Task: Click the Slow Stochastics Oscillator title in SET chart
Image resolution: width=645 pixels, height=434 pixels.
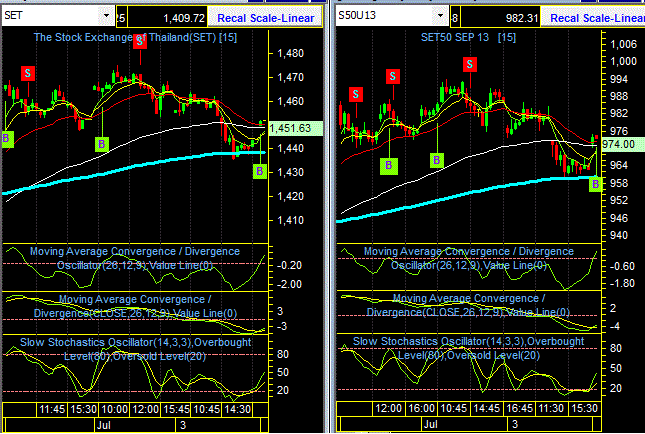Action: point(135,349)
